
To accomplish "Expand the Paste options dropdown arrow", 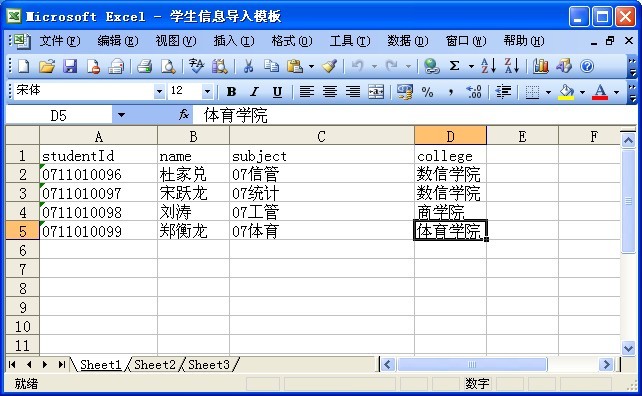I will (x=312, y=66).
